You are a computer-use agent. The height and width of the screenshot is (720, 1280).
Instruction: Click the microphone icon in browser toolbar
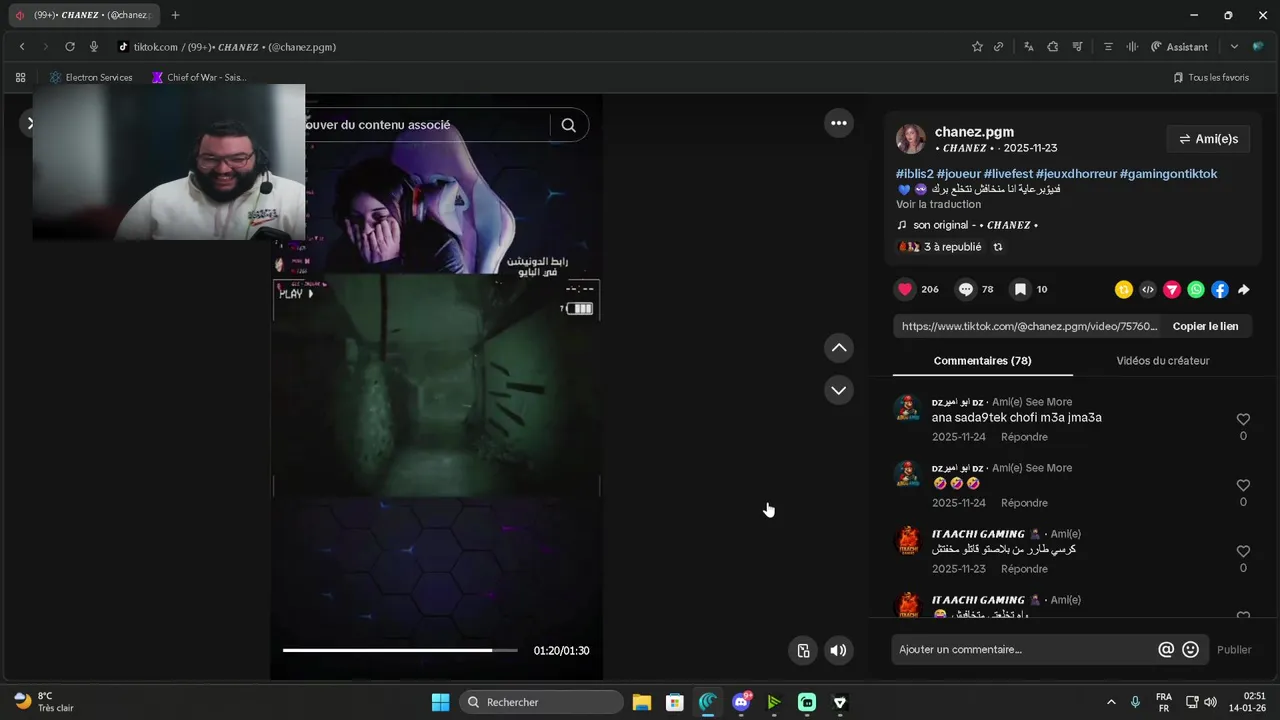[94, 47]
